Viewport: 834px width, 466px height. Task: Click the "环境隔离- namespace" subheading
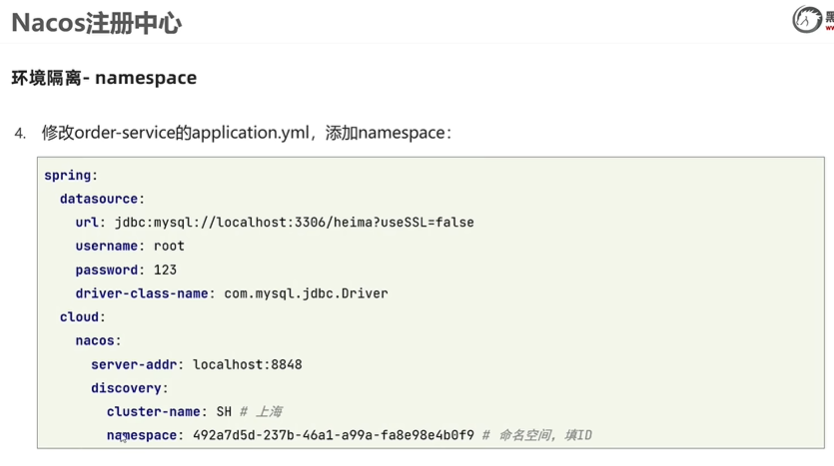click(x=104, y=78)
